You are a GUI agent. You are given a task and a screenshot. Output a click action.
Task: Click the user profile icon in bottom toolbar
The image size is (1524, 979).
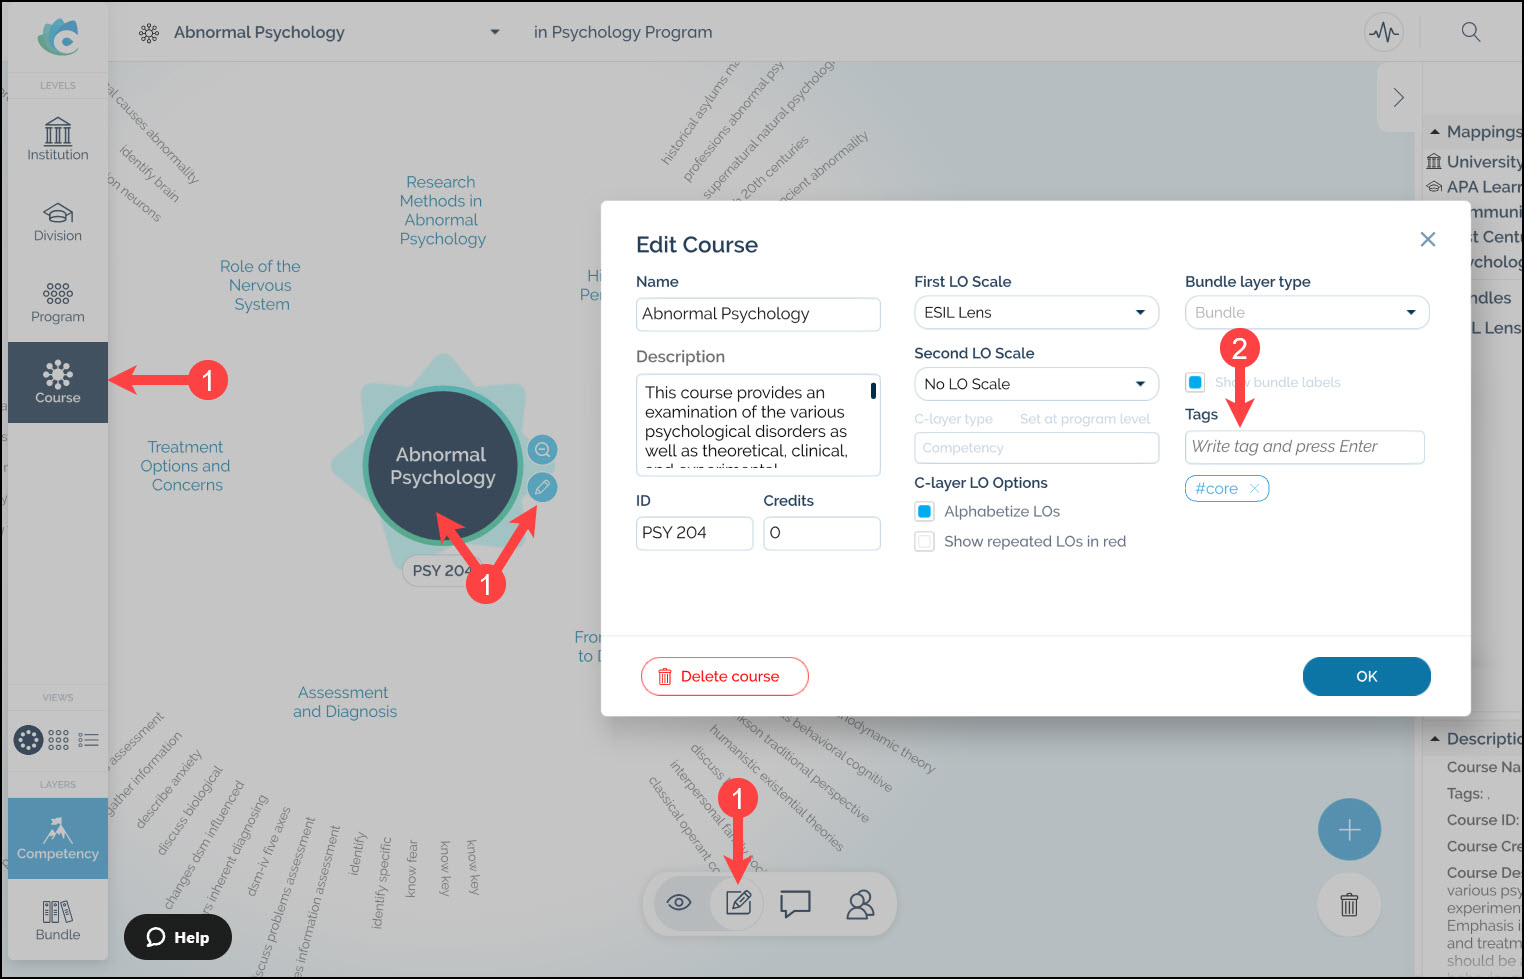pyautogui.click(x=860, y=904)
